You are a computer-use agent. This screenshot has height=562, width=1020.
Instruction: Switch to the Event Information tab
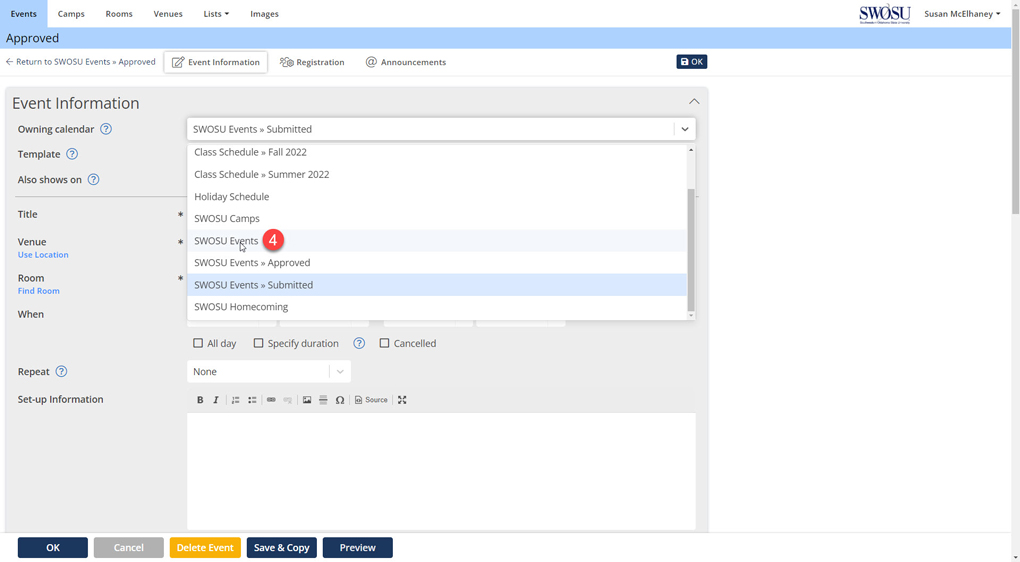215,62
